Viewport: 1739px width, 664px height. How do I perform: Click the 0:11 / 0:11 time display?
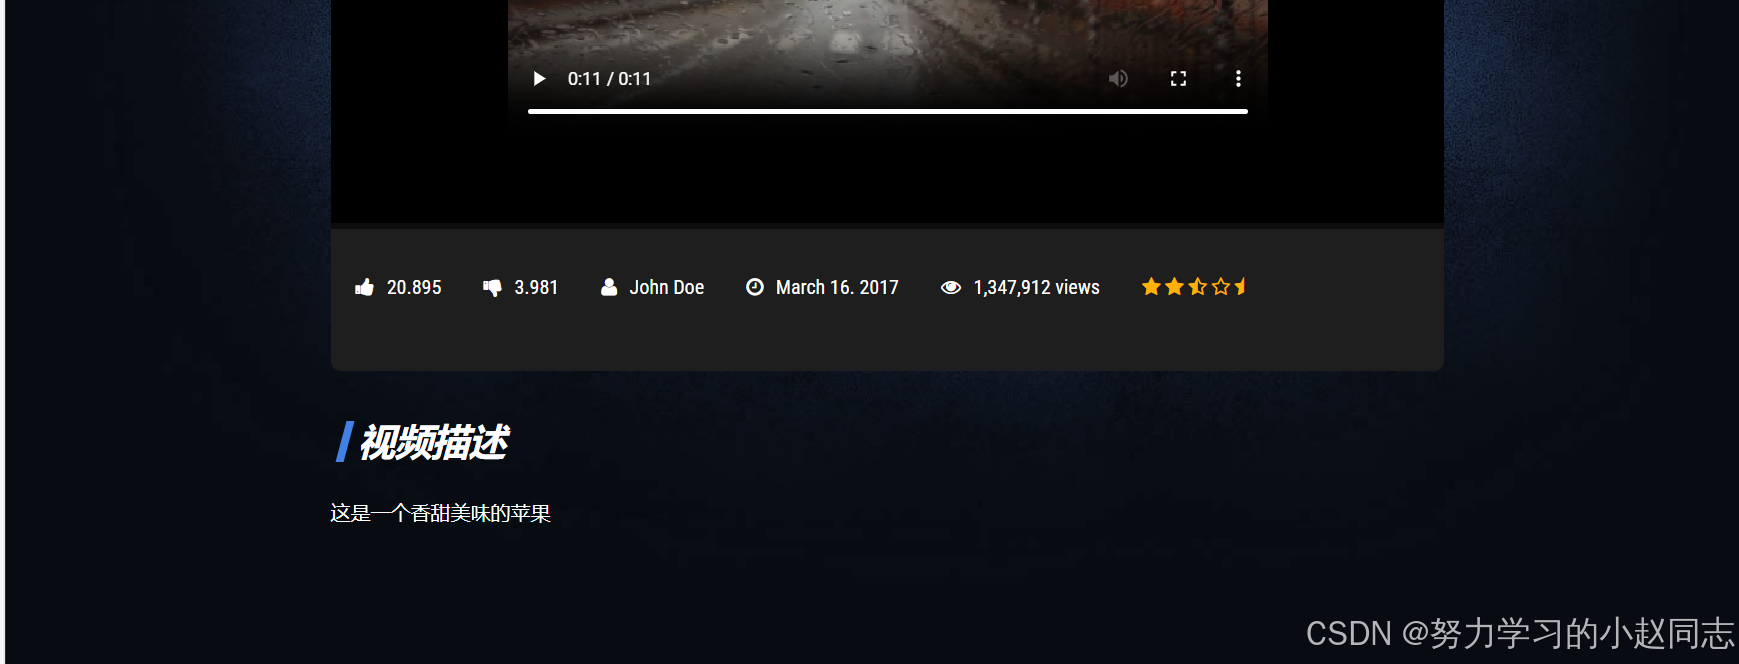609,79
